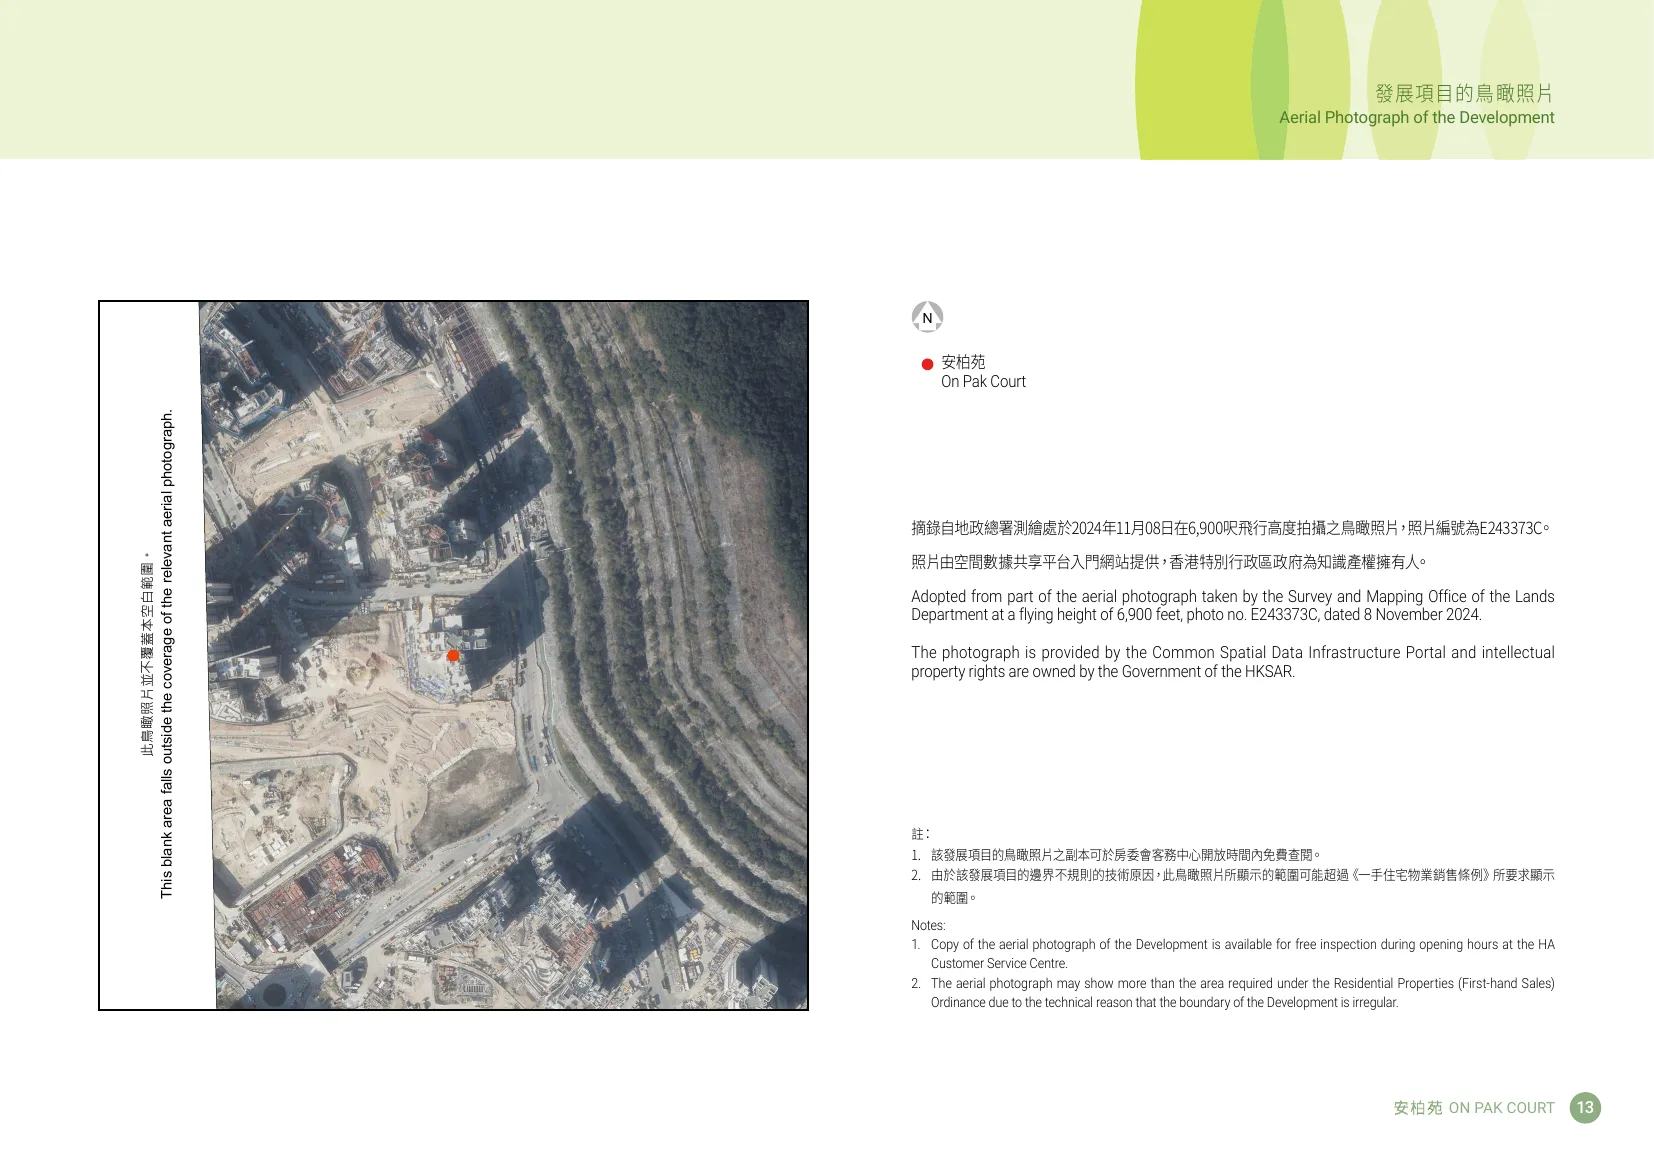Click the Chinese paragraph starting 摘錄自地政總署

1230,528
